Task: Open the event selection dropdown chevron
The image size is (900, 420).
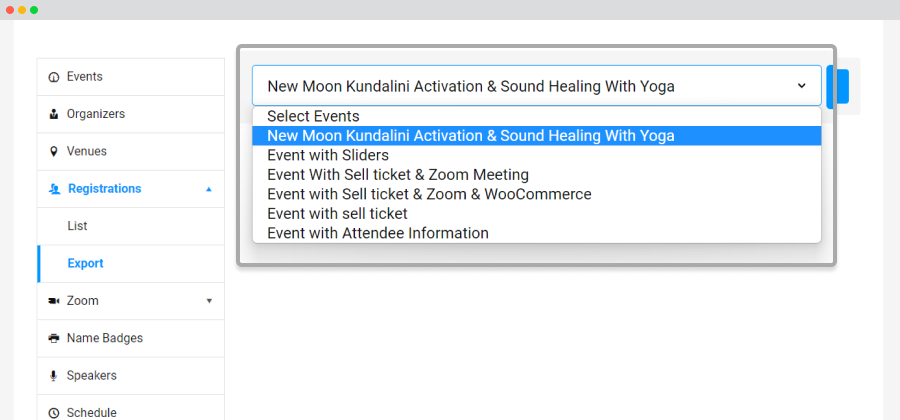Action: point(802,86)
